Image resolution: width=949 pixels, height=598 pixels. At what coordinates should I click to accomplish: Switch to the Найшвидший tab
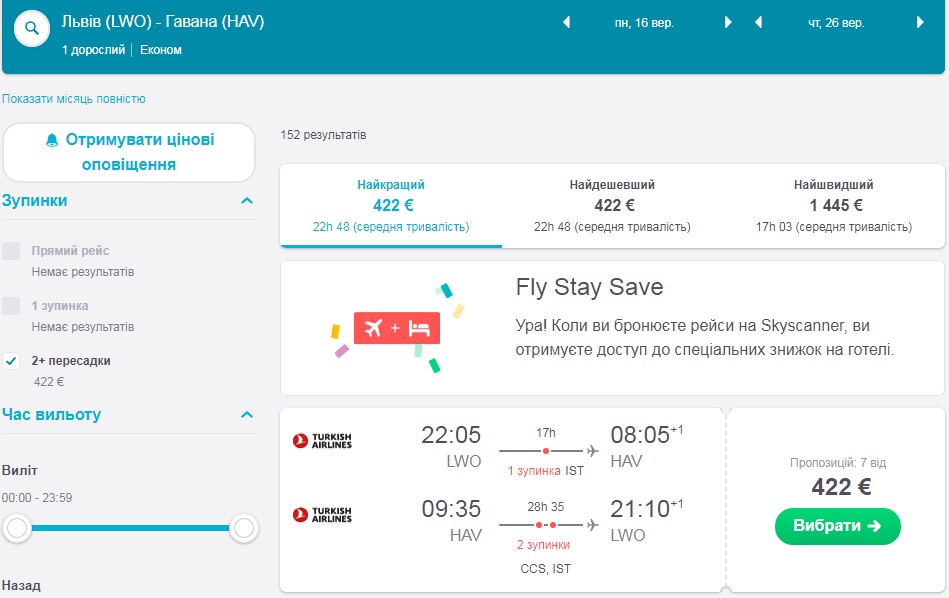coord(833,205)
